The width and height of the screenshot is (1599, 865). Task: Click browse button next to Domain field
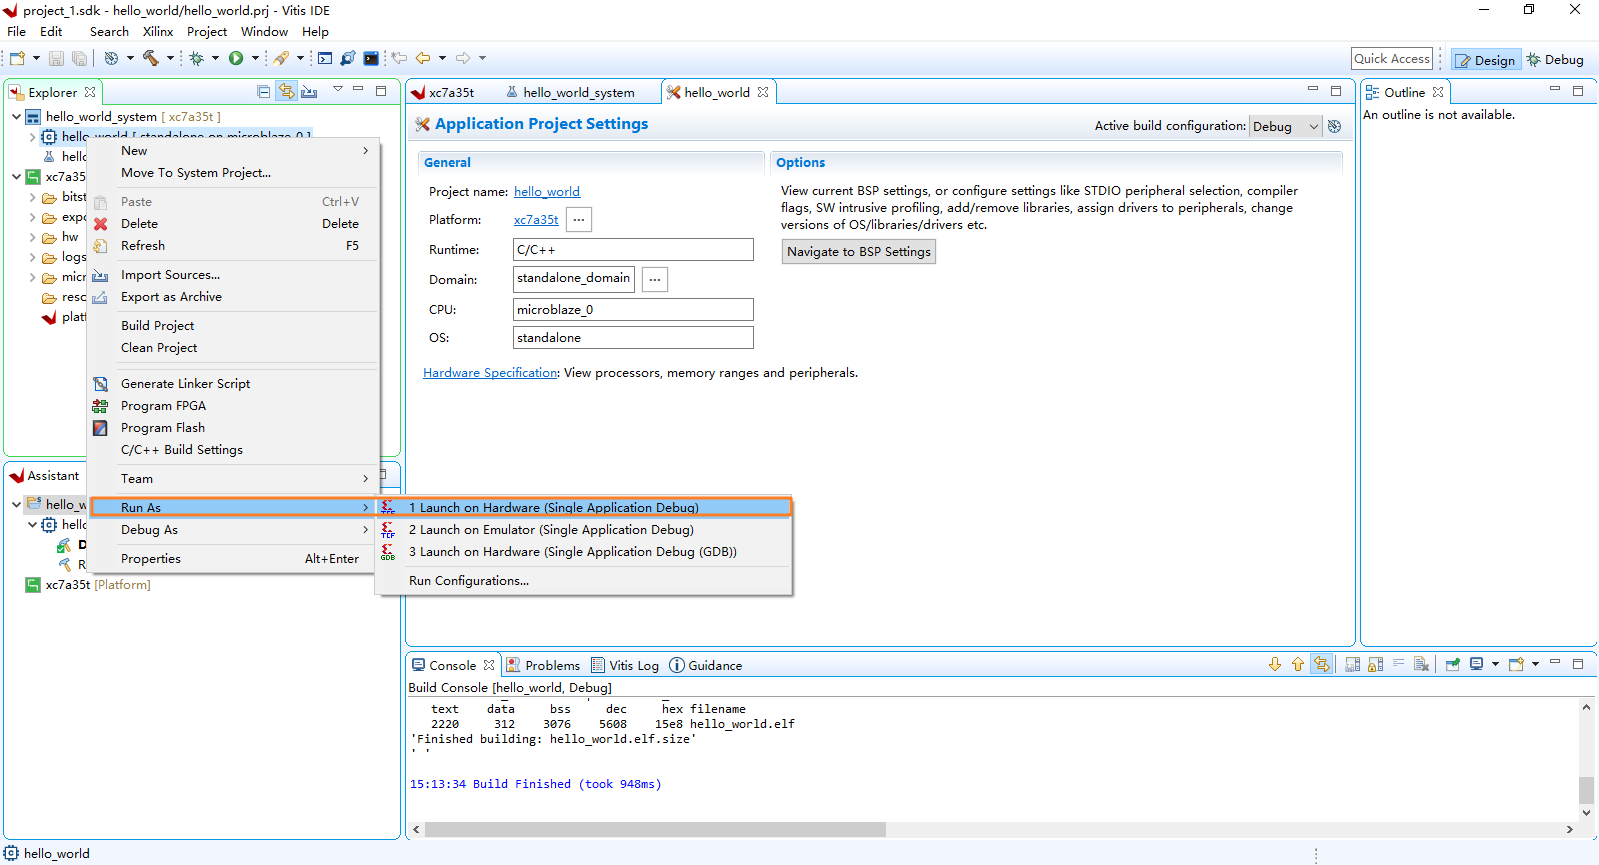pyautogui.click(x=655, y=280)
